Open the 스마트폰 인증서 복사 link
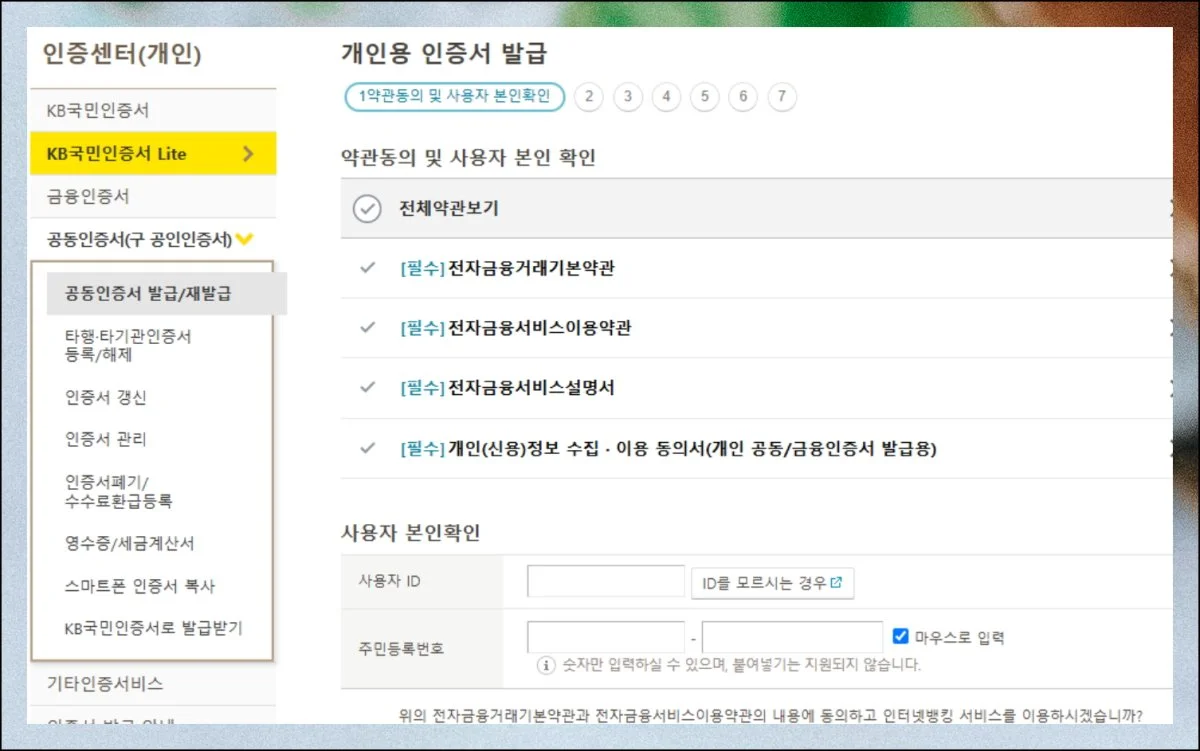This screenshot has width=1200, height=751. 140,586
